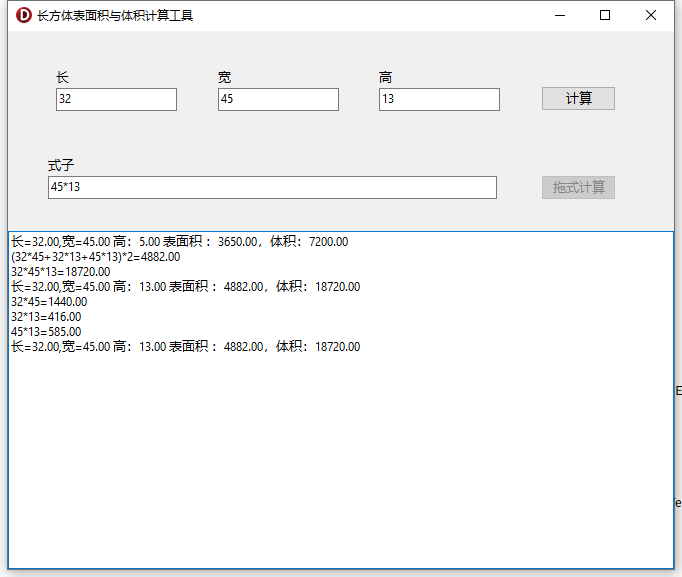
Task: Click the last output line with 体积: 18720.00
Action: tap(186, 347)
